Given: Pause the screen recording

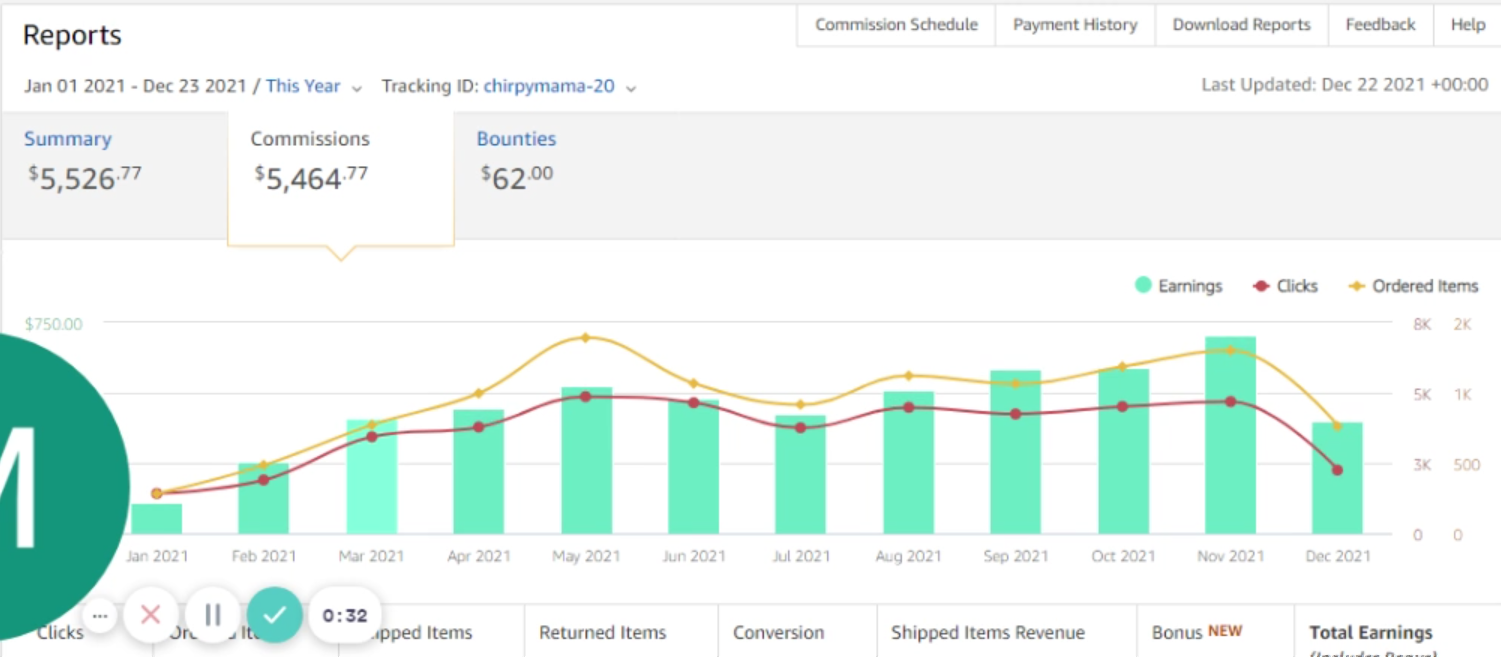Looking at the screenshot, I should 213,615.
